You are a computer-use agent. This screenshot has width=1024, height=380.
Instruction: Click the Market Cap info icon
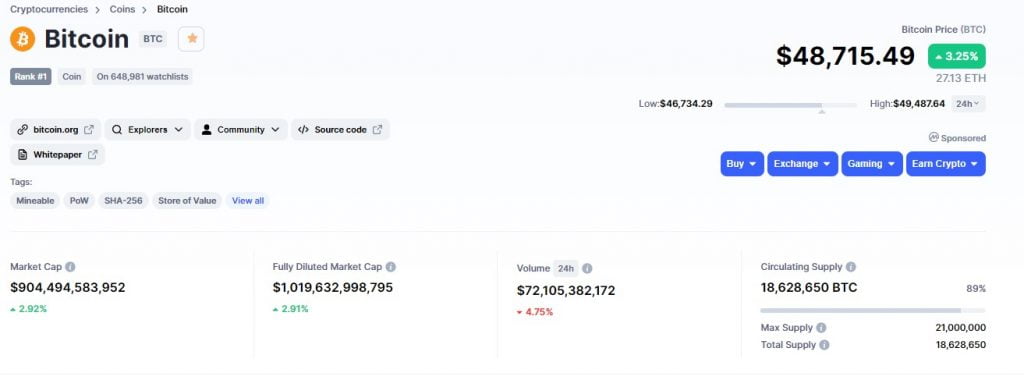click(x=71, y=266)
